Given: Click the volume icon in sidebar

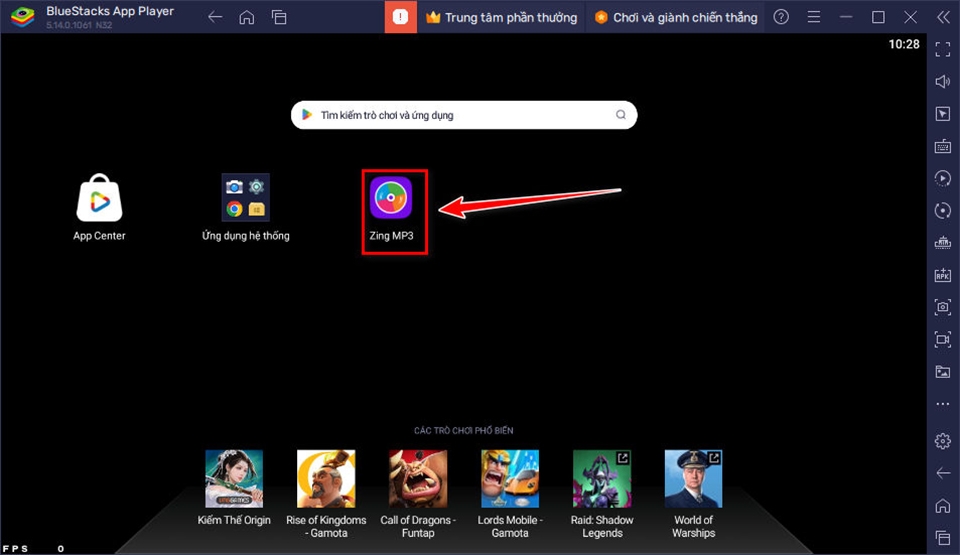Looking at the screenshot, I should pos(943,81).
